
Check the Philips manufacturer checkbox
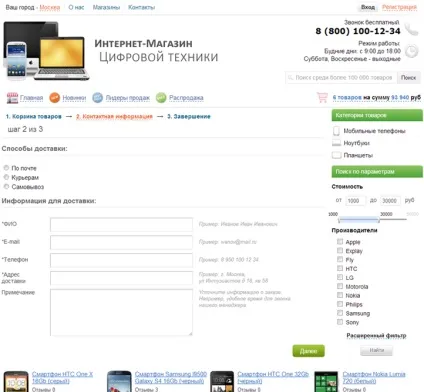(340, 304)
